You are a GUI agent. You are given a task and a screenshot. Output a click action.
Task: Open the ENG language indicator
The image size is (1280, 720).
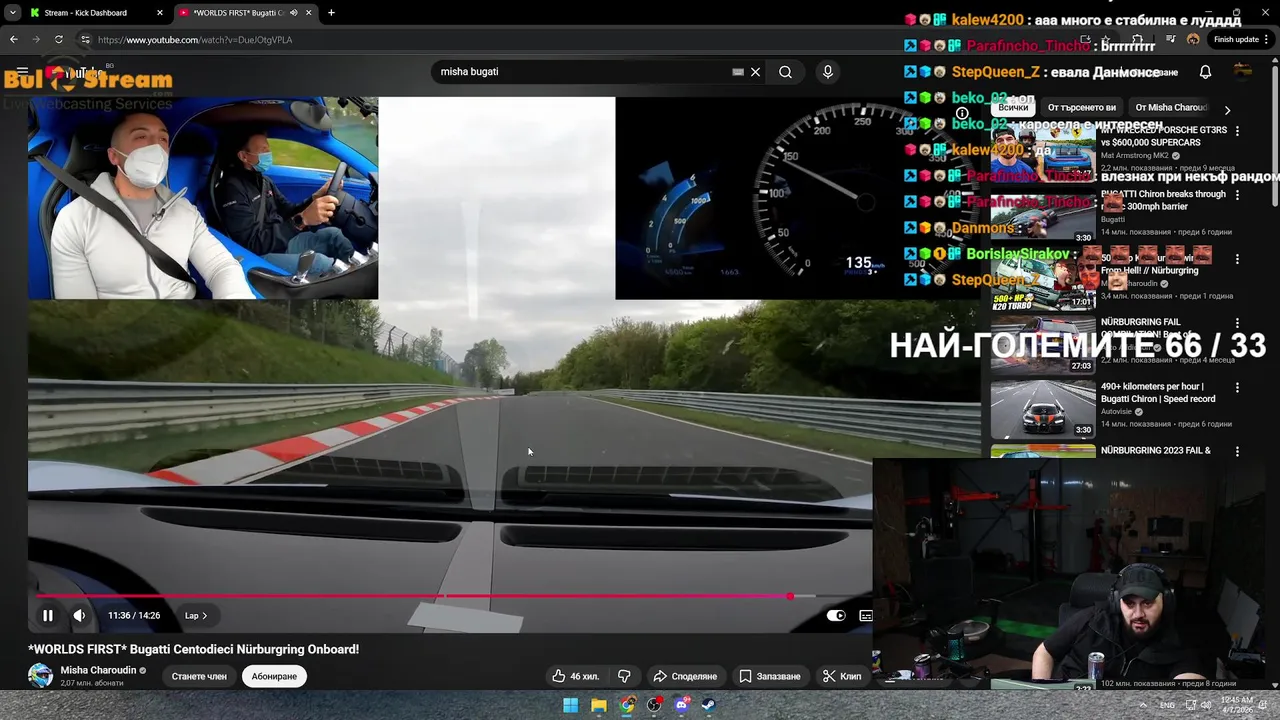click(1167, 705)
